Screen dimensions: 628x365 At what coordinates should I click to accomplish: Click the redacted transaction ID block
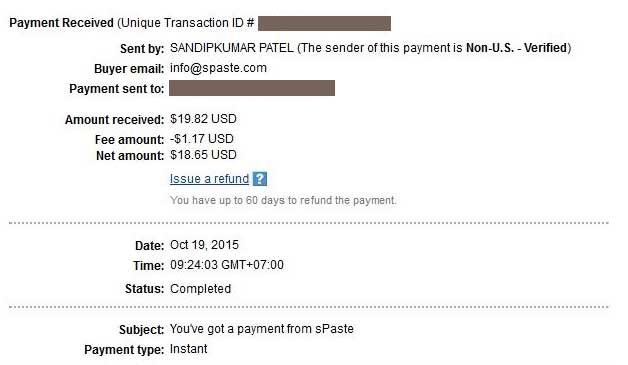tap(324, 23)
